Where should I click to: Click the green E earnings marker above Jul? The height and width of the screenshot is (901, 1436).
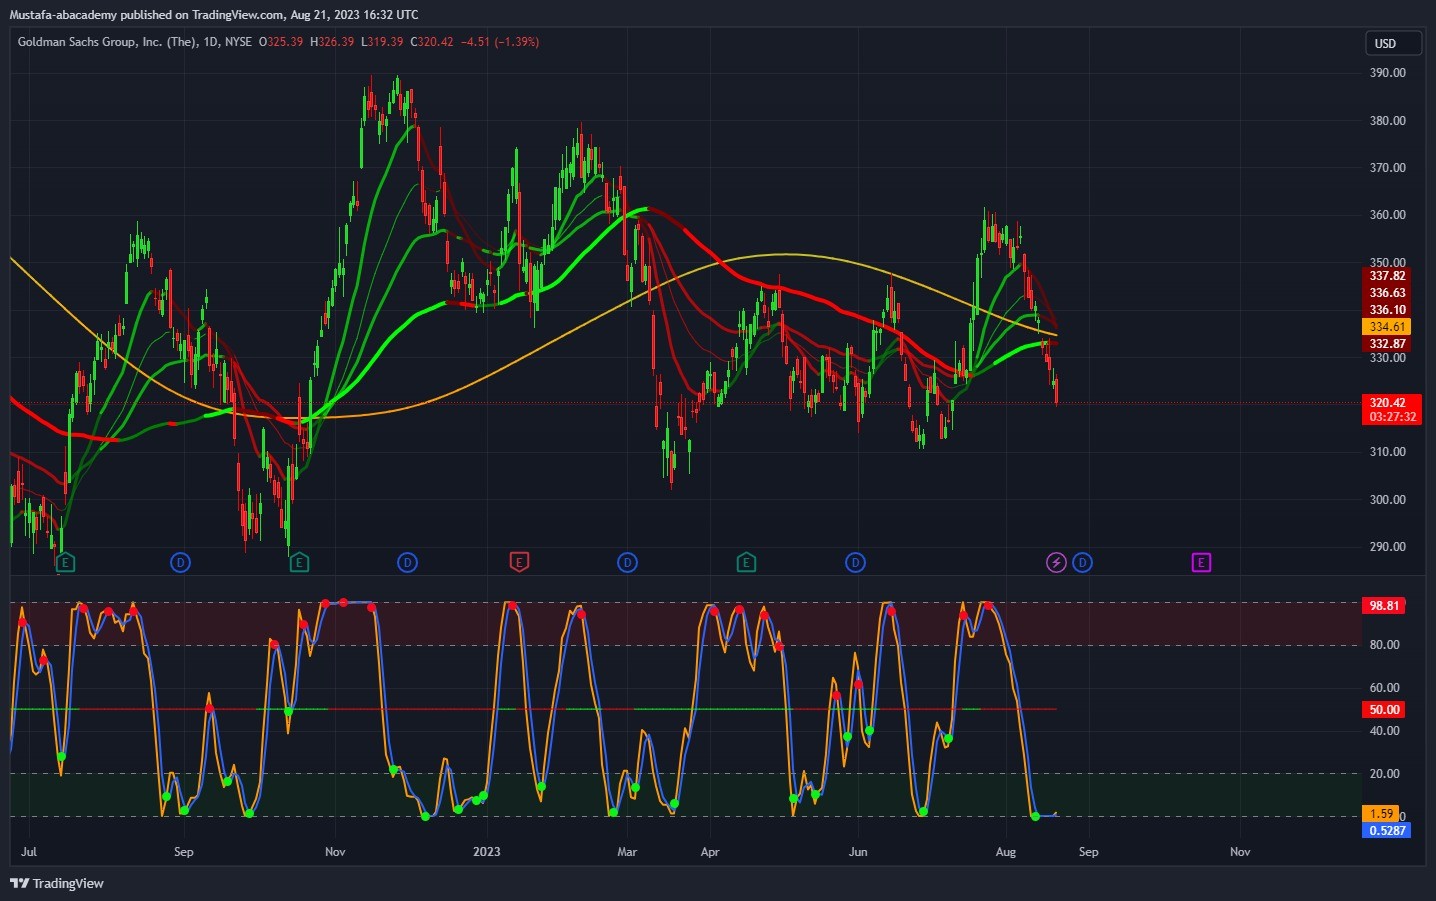pyautogui.click(x=65, y=563)
